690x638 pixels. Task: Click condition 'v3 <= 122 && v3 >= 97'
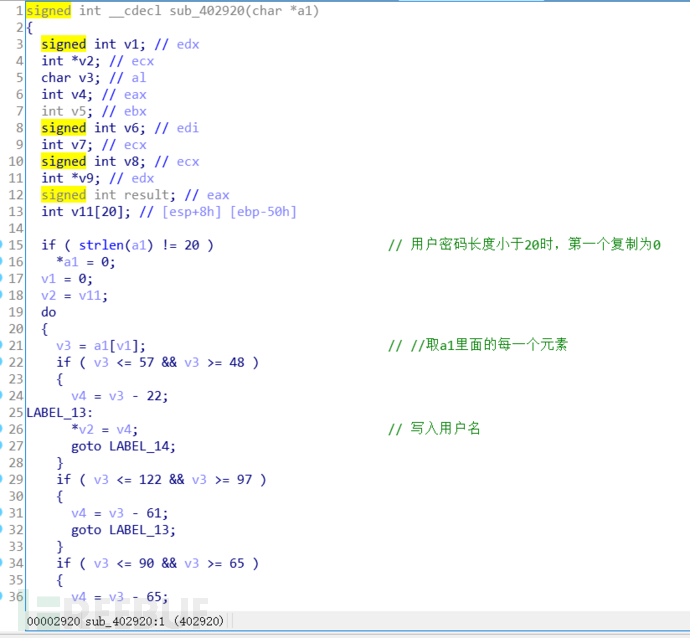[173, 480]
